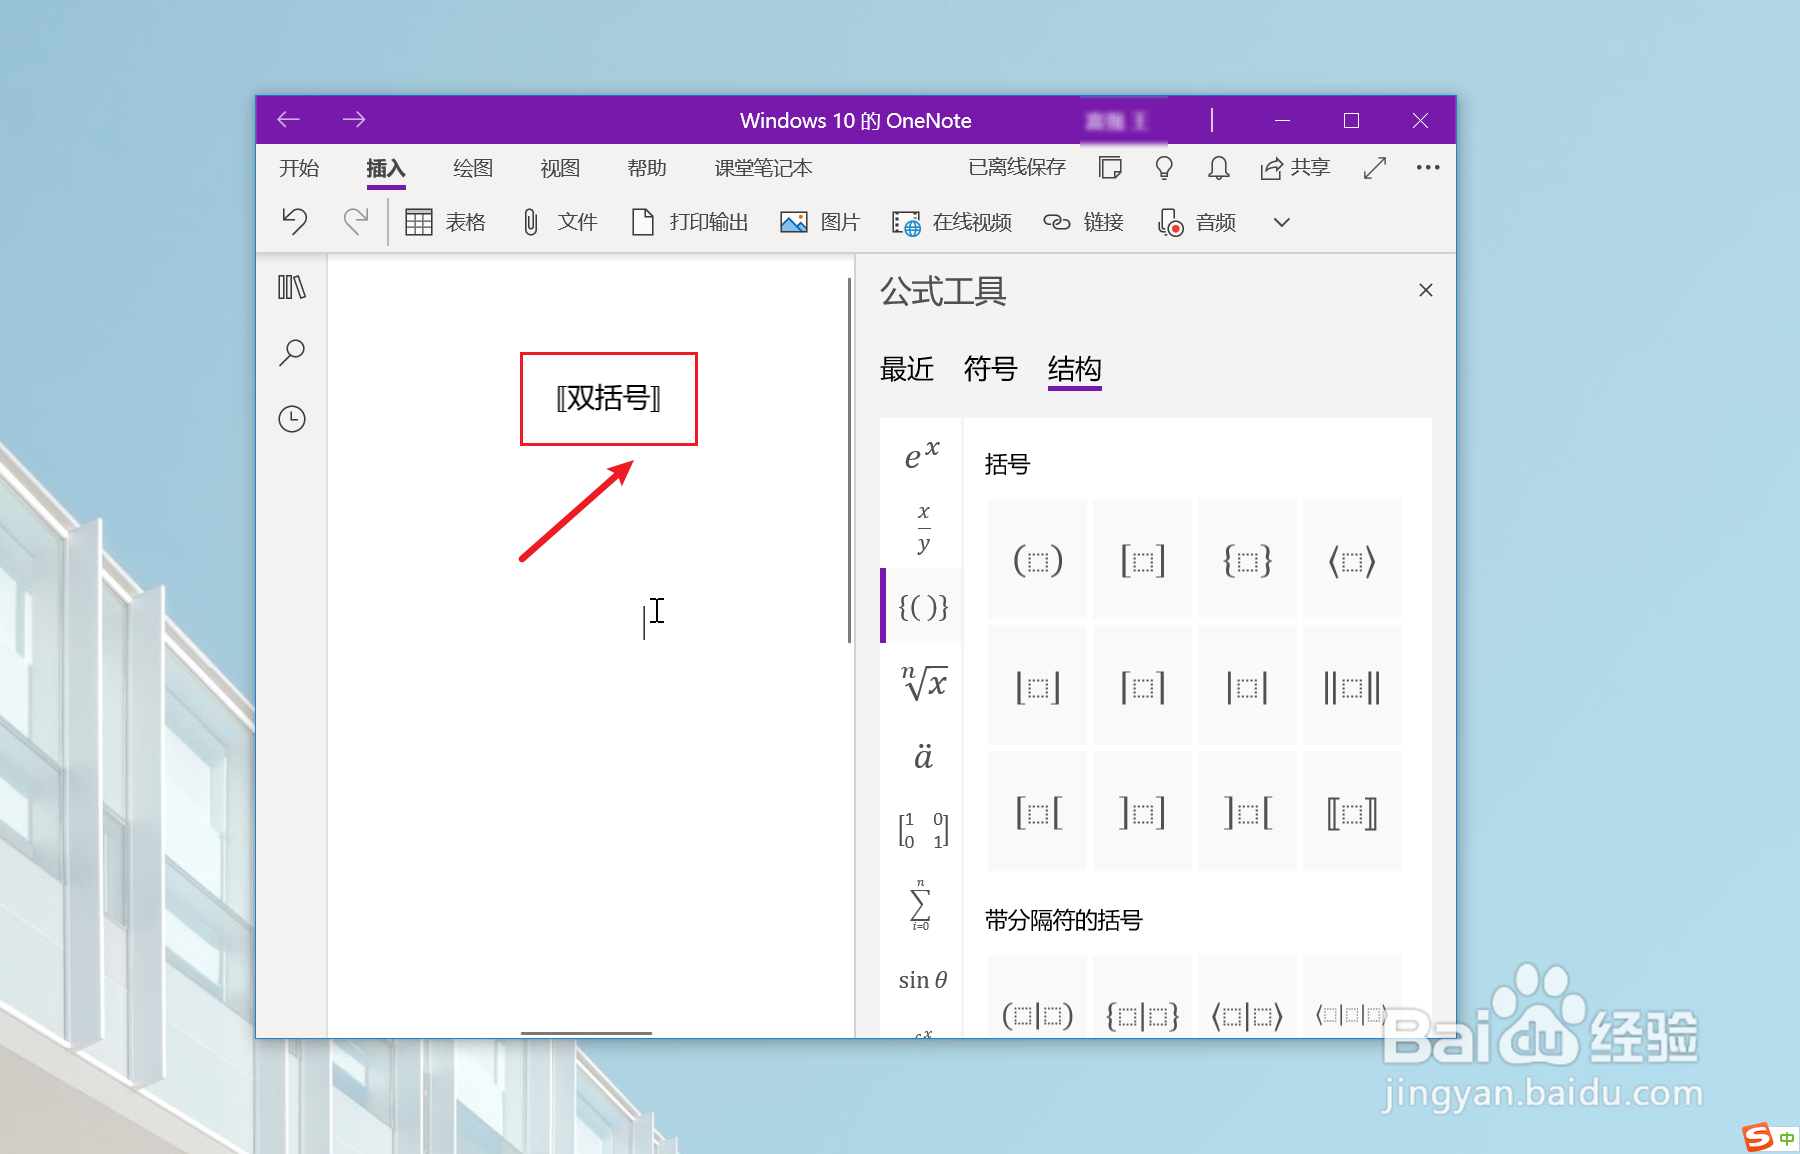
Task: Click the Sogou input method tray icon
Action: coord(1758,1137)
